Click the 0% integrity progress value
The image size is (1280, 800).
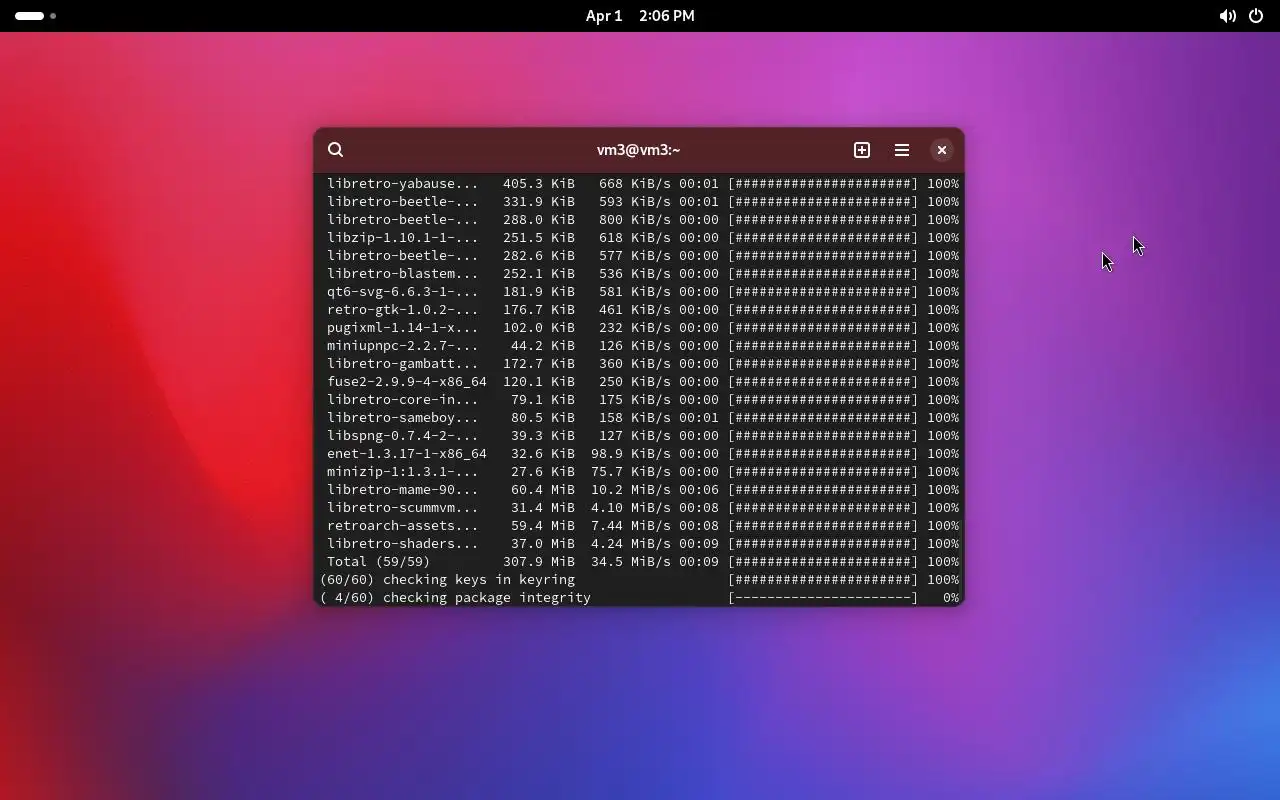[x=951, y=598]
